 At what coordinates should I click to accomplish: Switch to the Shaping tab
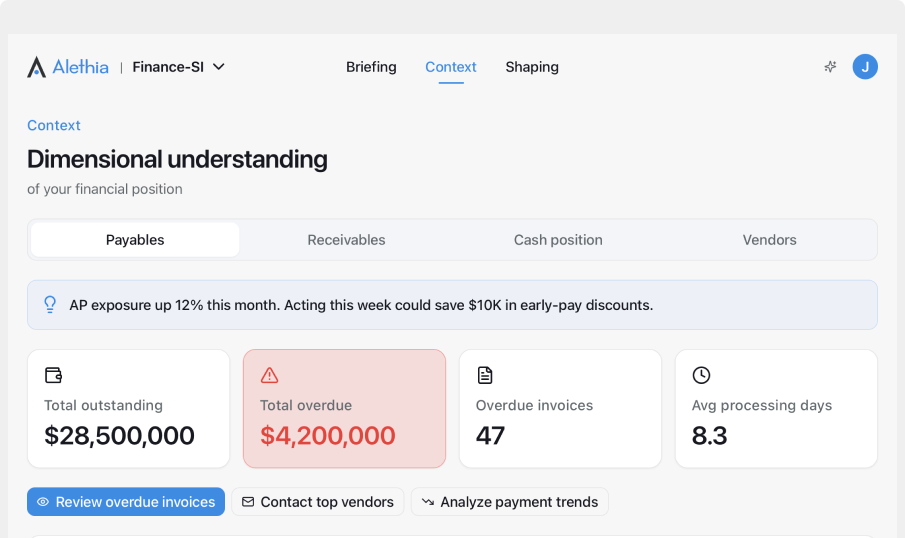[x=532, y=67]
